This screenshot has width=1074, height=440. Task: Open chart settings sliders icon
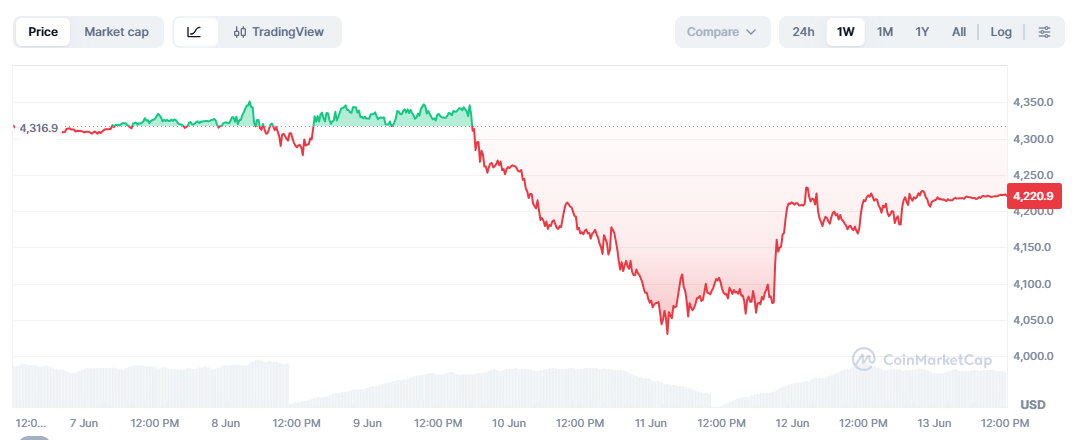point(1044,32)
